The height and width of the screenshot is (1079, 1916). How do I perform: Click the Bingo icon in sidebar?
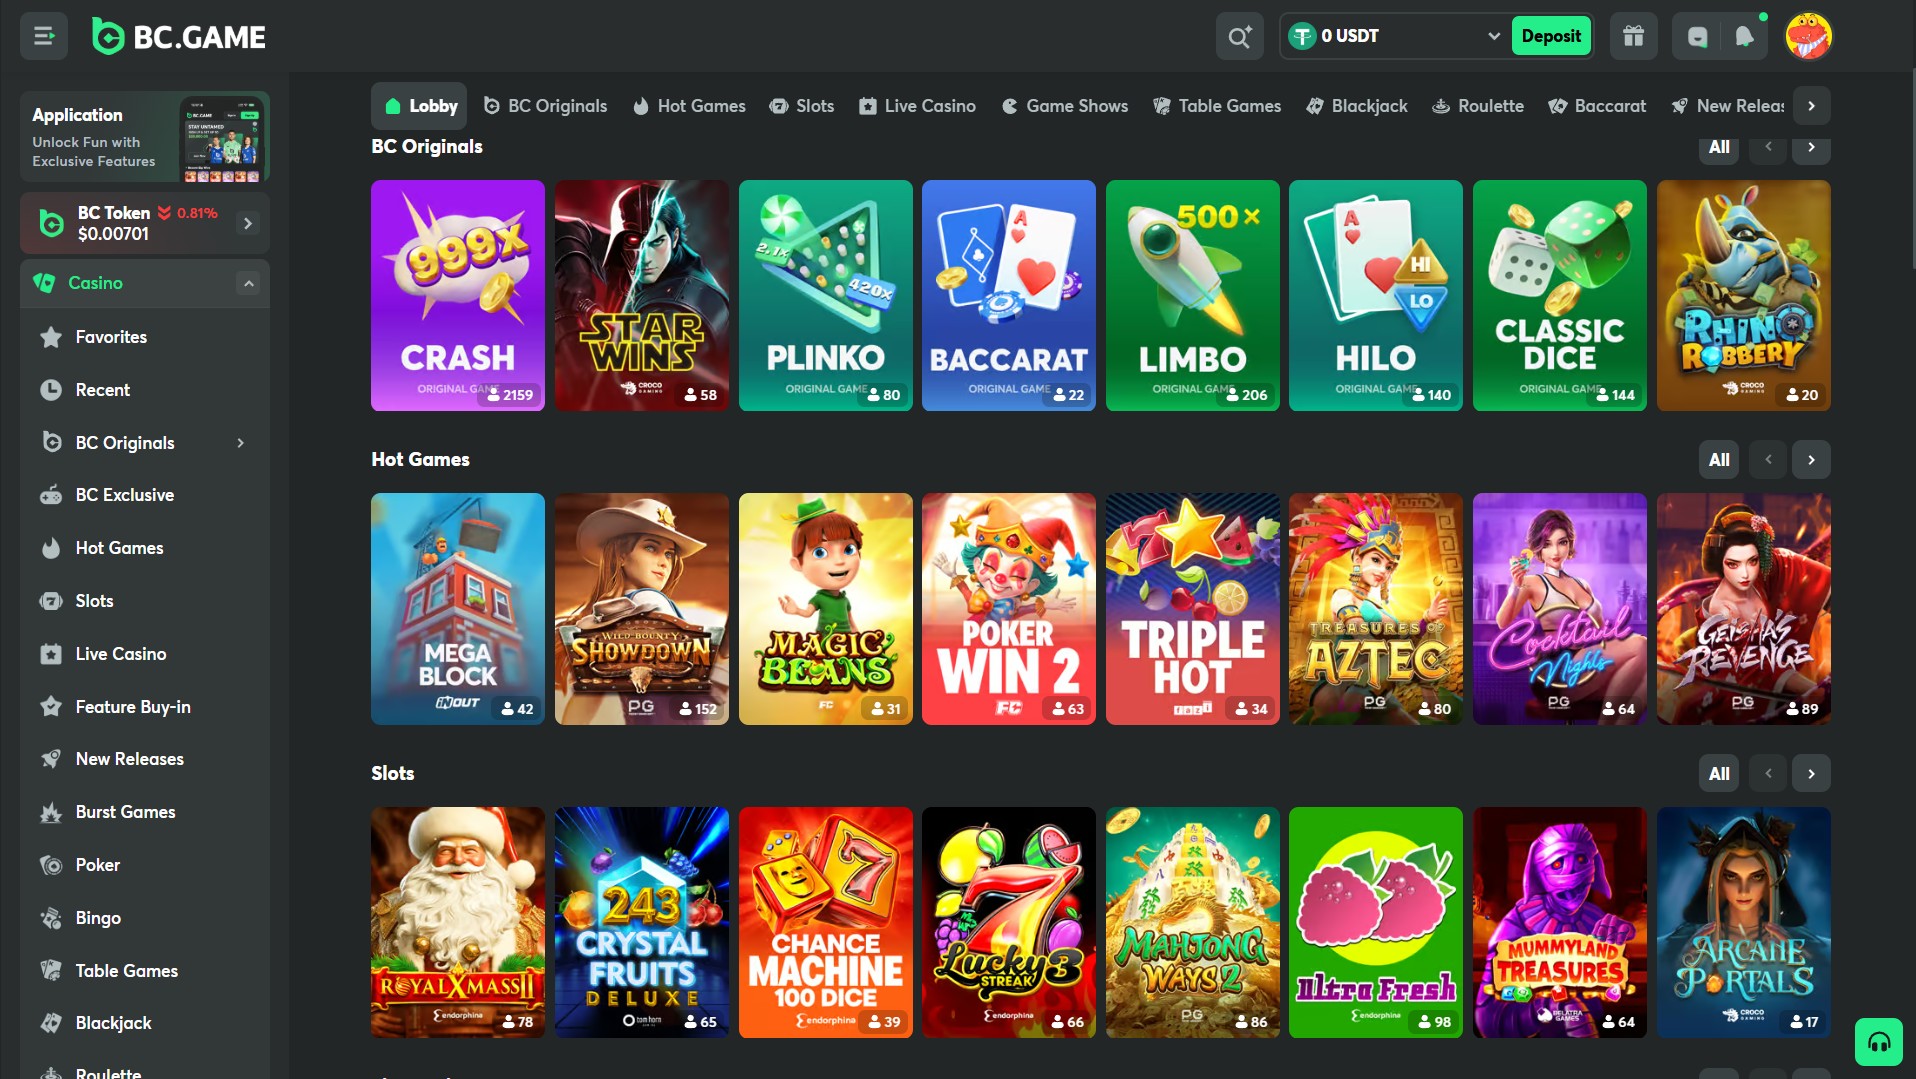[51, 918]
